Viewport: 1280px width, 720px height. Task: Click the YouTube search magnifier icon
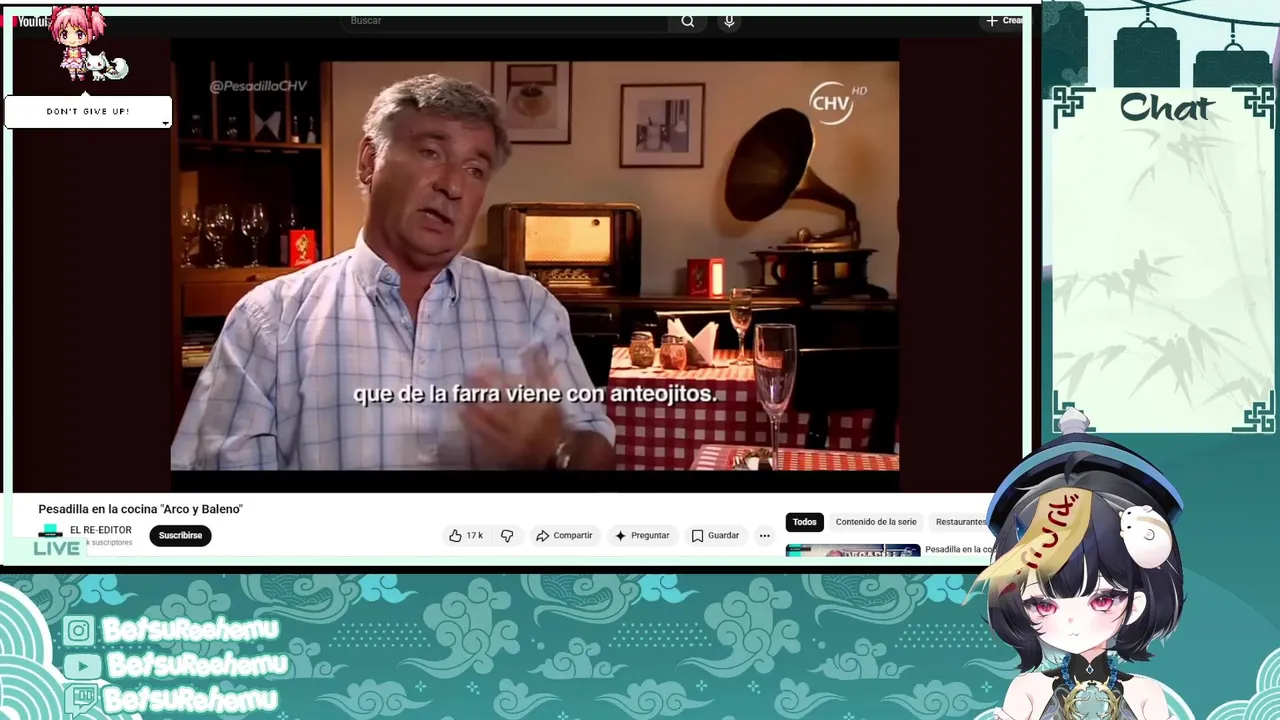(687, 21)
